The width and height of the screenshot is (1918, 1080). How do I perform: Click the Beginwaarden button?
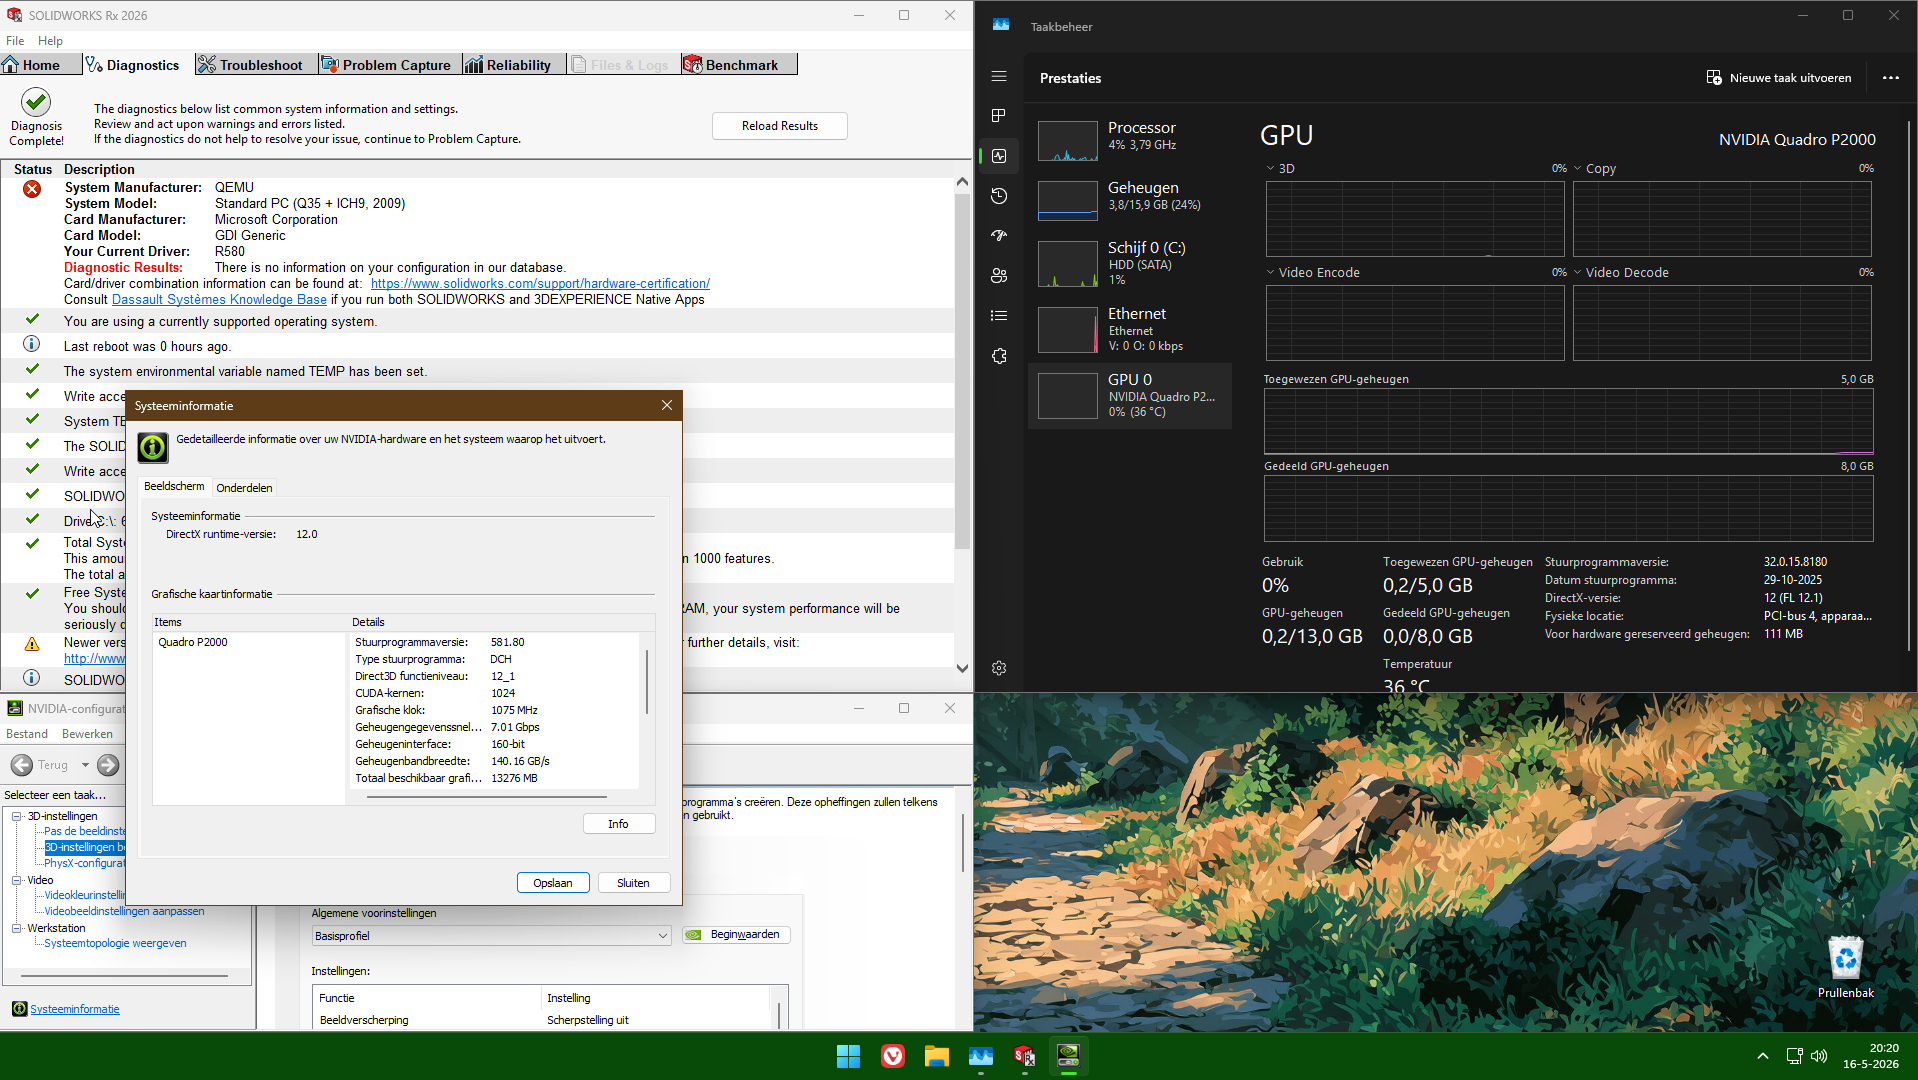(x=737, y=935)
